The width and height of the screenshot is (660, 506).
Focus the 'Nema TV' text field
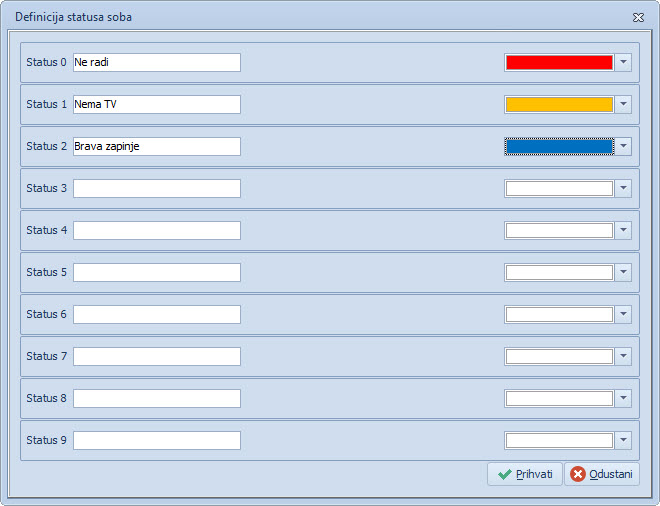click(x=156, y=104)
